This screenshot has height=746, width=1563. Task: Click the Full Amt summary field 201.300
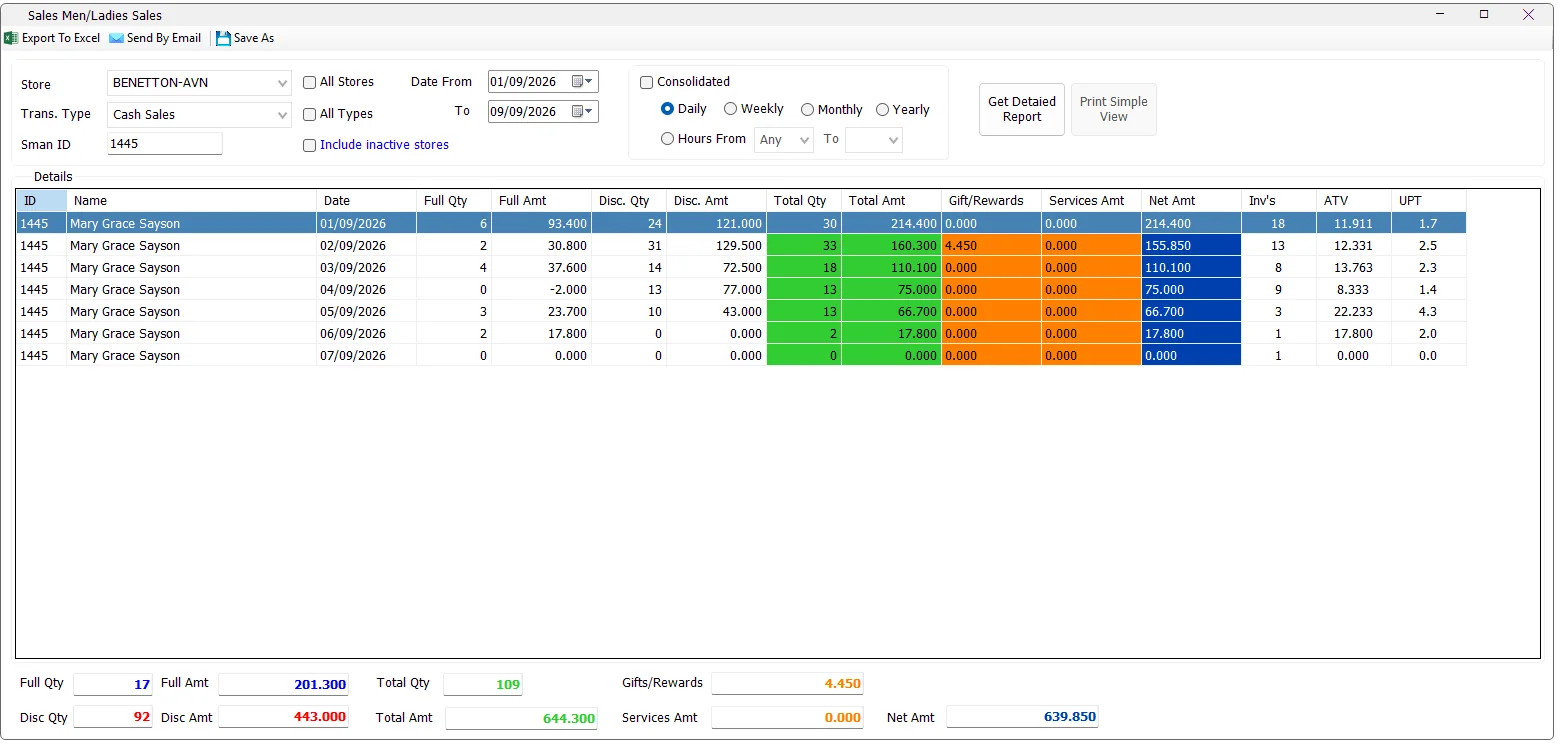coord(284,685)
